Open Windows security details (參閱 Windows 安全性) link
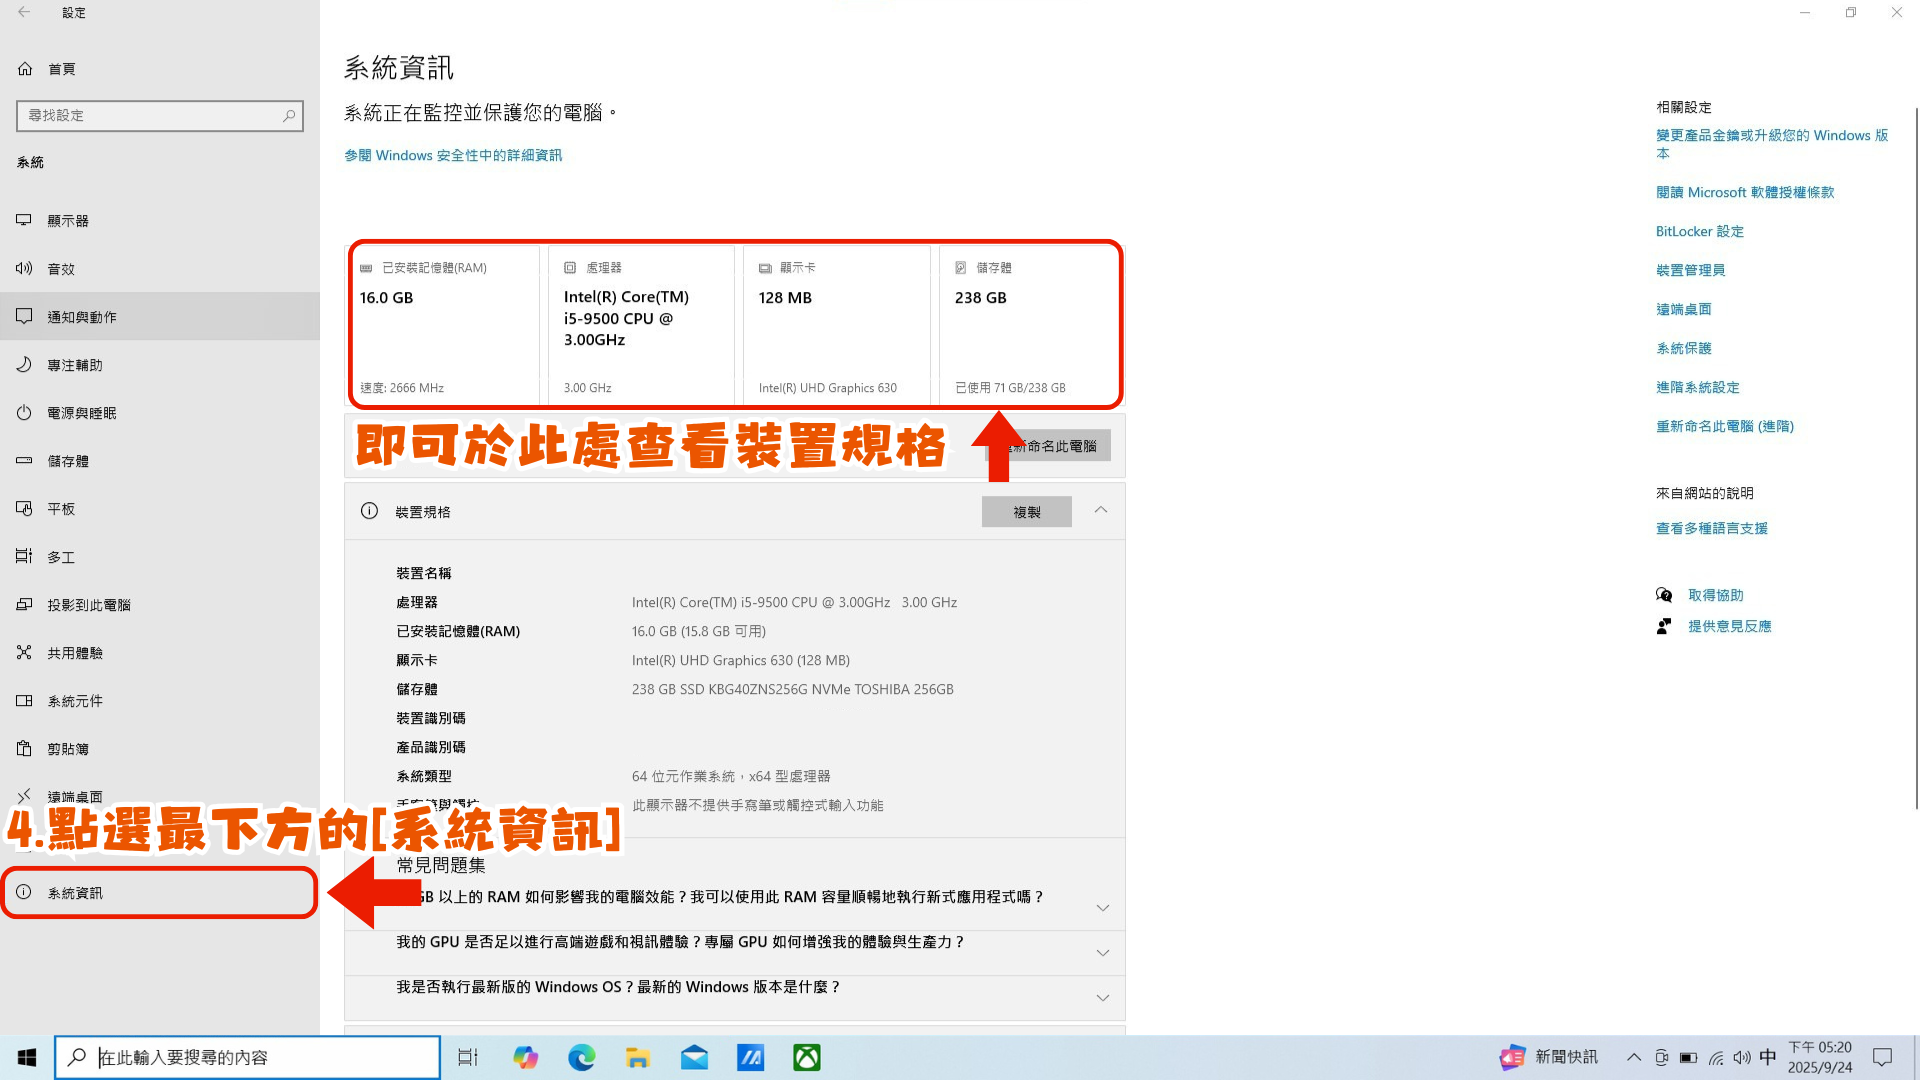 point(453,156)
